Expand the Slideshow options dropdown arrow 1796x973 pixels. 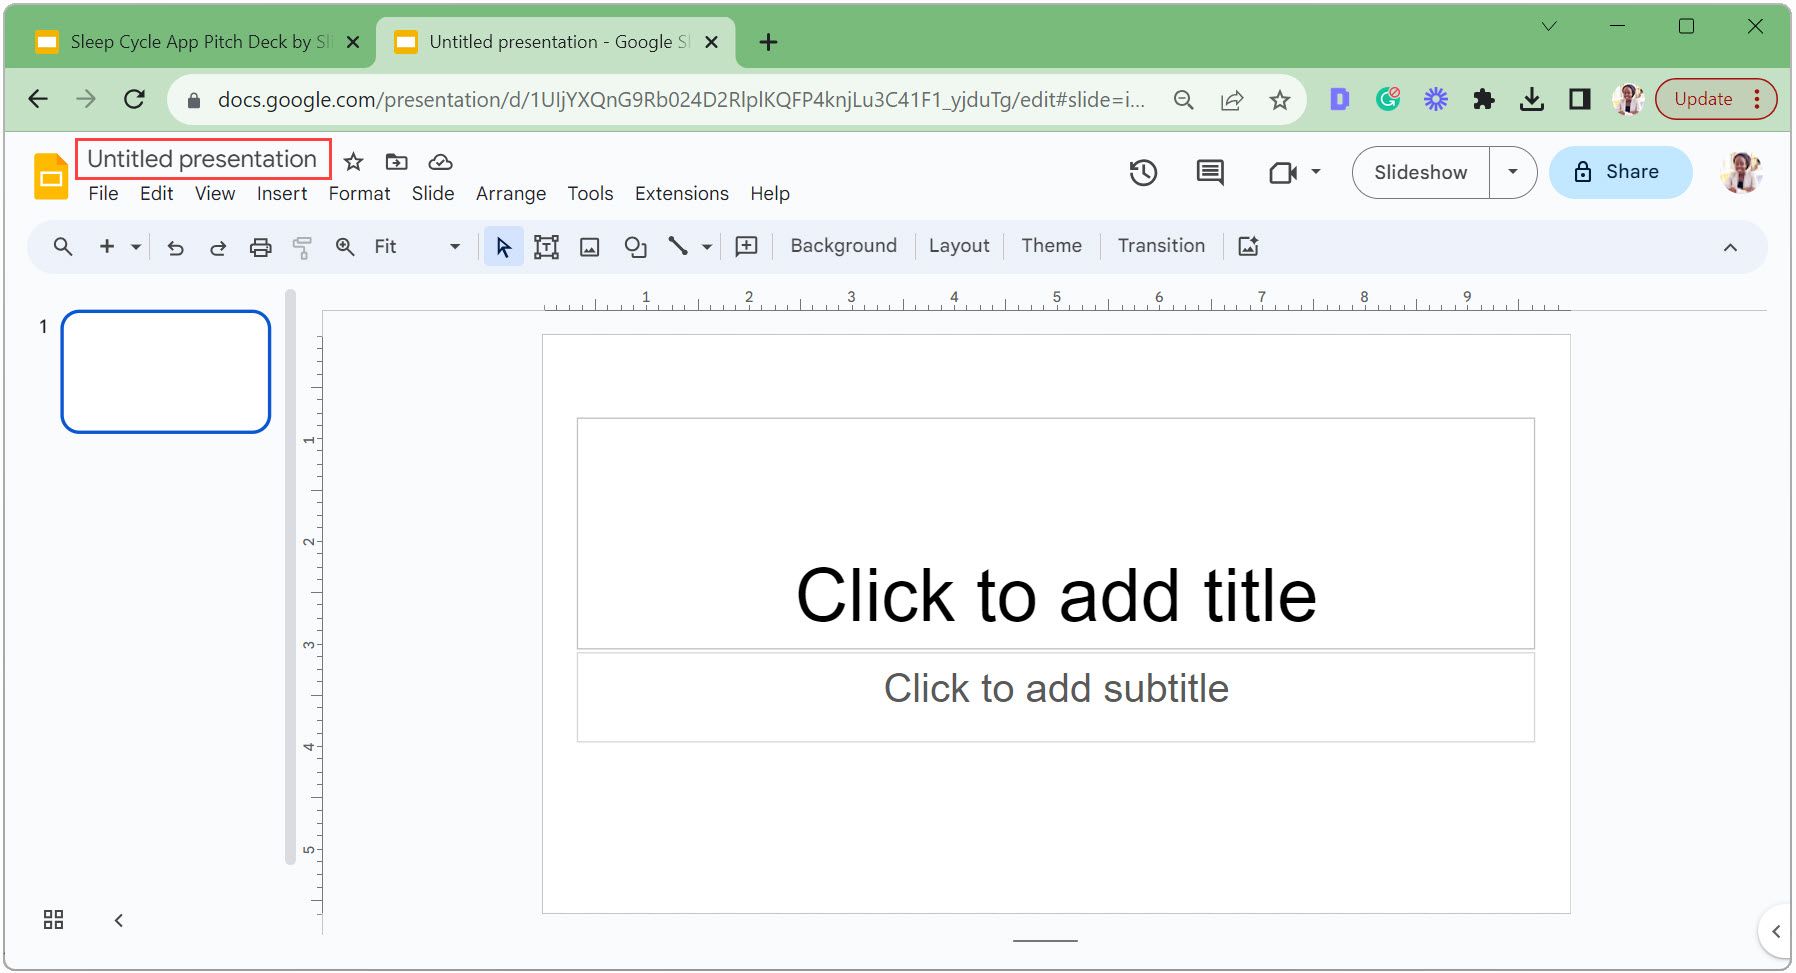[1513, 172]
